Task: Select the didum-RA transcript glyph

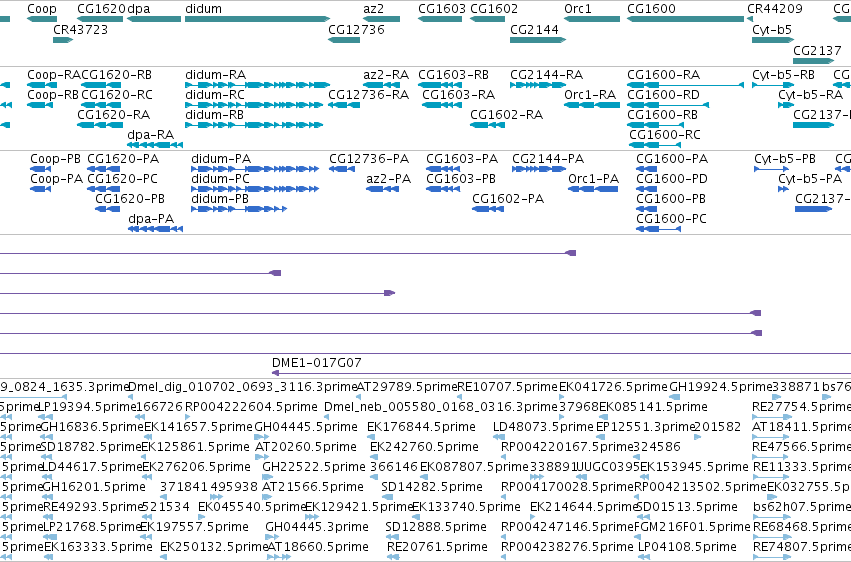Action: coord(257,85)
